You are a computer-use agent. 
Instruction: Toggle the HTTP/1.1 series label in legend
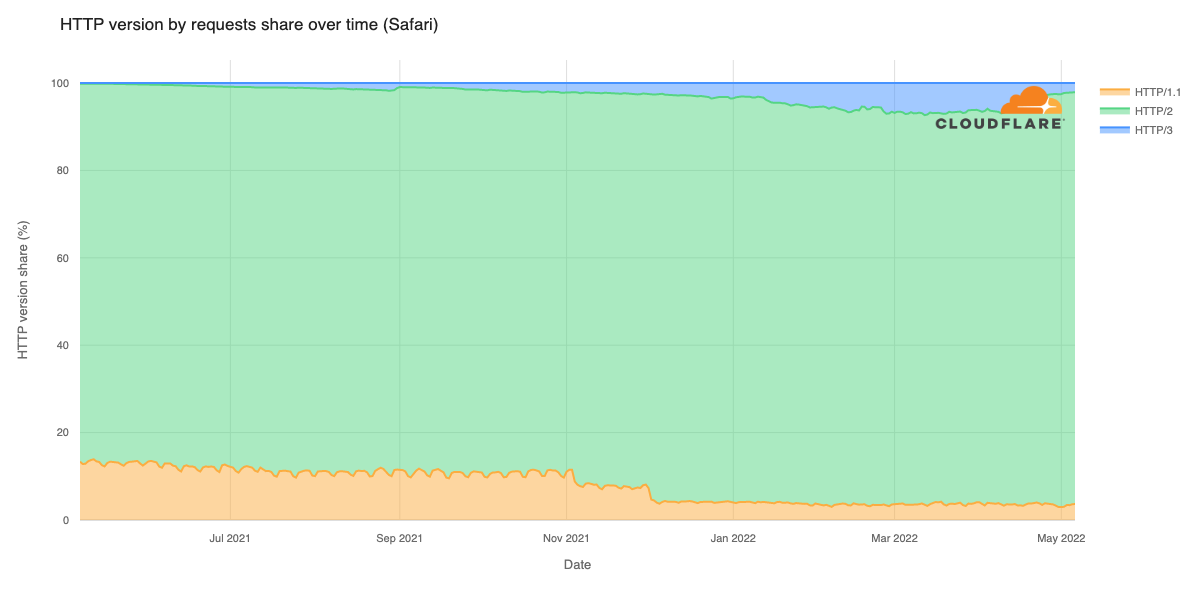(1158, 92)
